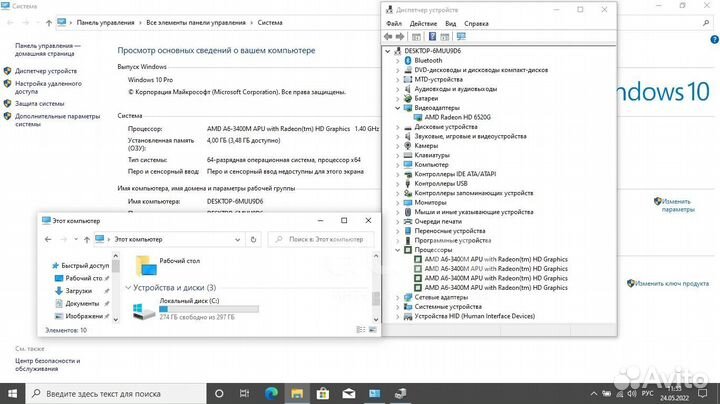This screenshot has width=720, height=404.
Task: Select the Камеры device category
Action: pos(426,146)
